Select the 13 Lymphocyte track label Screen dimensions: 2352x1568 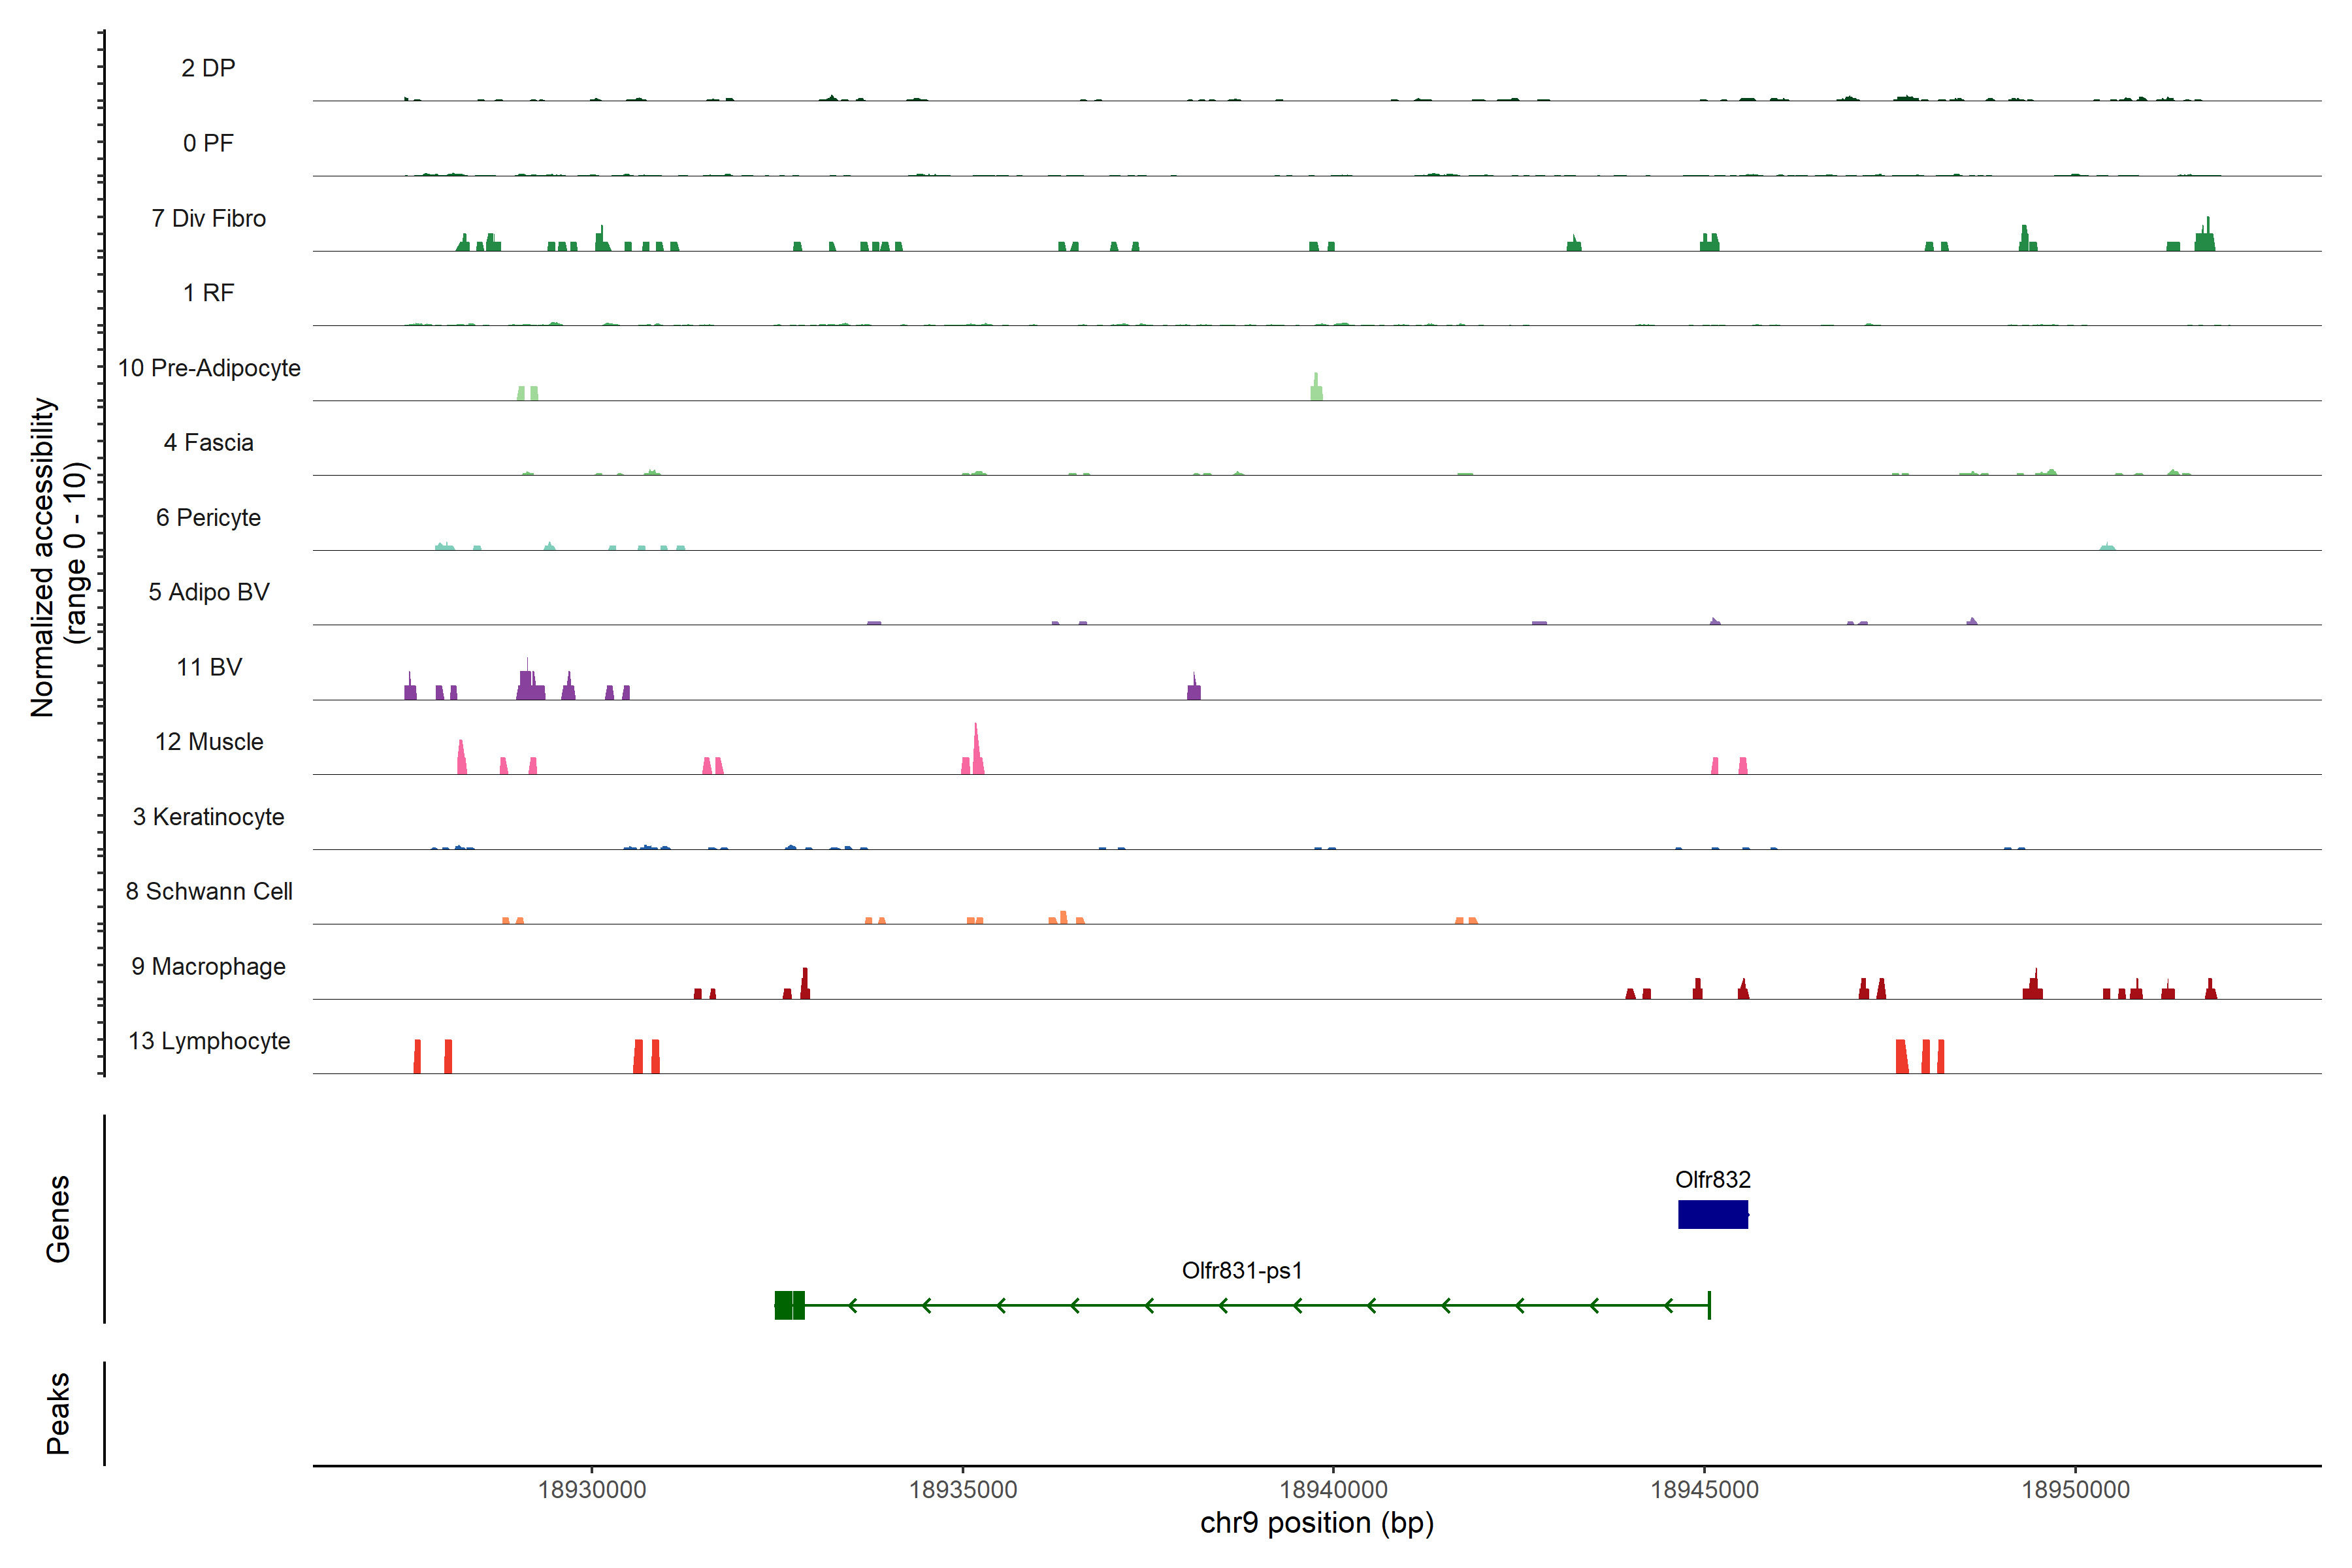pos(209,1041)
